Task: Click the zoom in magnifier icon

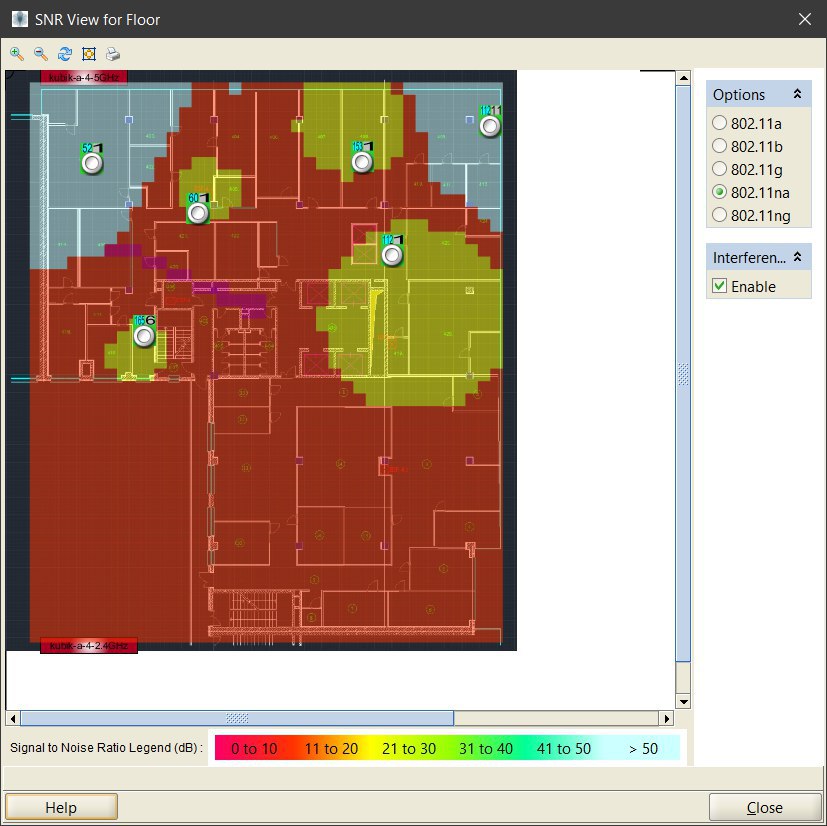Action: (17, 54)
